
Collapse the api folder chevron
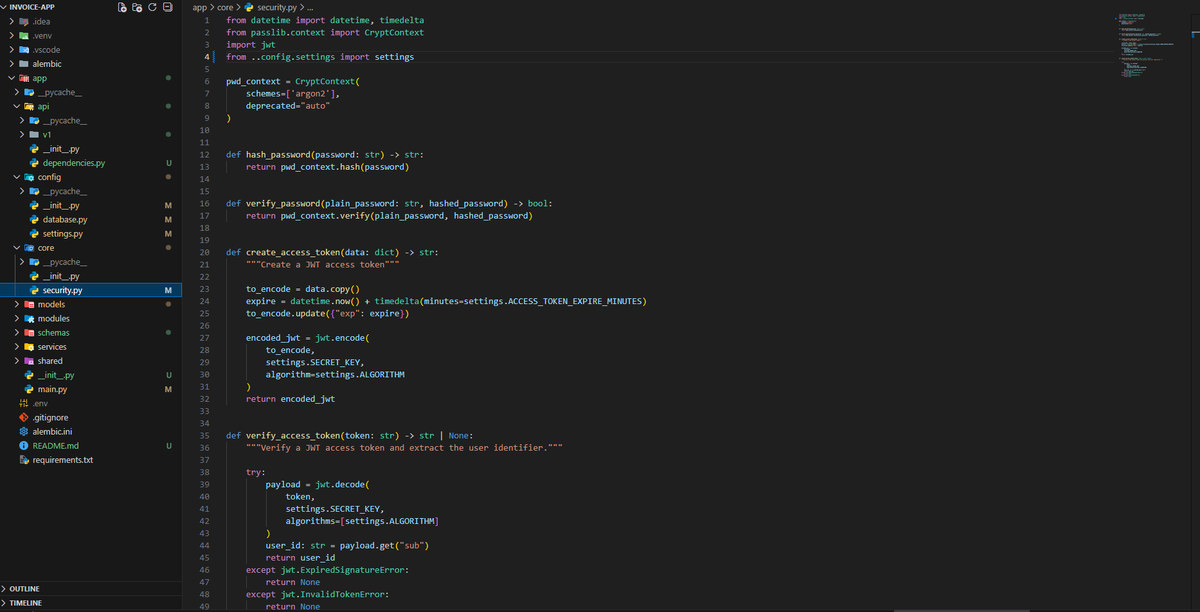tap(16, 106)
